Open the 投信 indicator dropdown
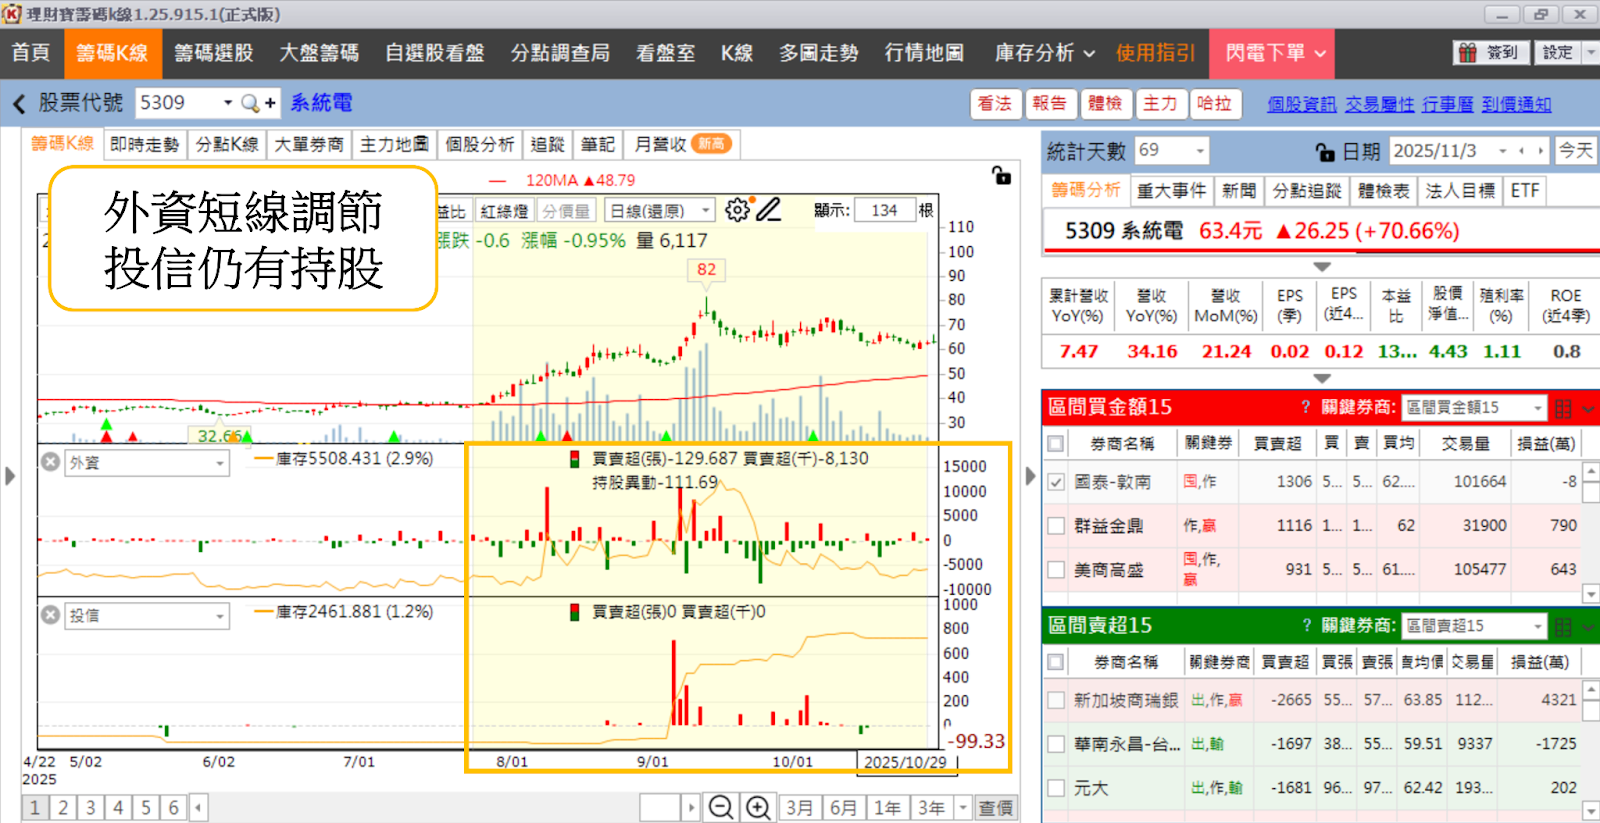This screenshot has height=823, width=1600. click(x=220, y=616)
